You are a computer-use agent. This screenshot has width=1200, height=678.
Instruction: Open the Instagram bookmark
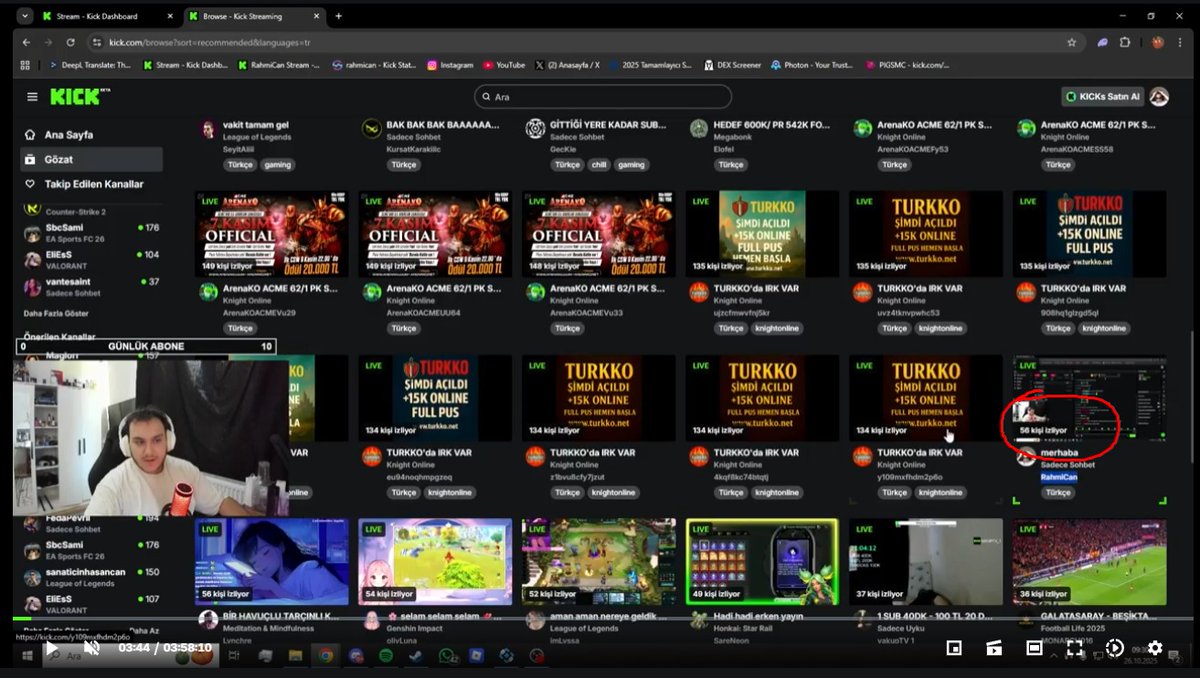click(x=450, y=65)
